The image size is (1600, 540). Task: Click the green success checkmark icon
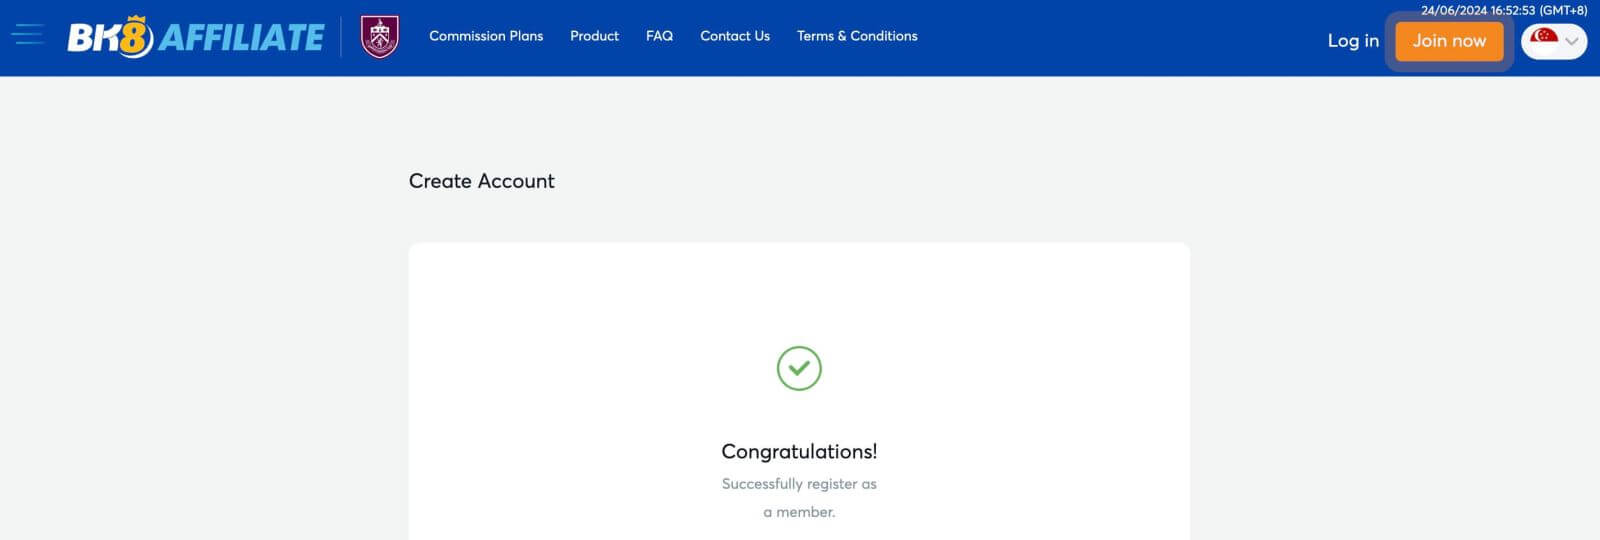799,368
